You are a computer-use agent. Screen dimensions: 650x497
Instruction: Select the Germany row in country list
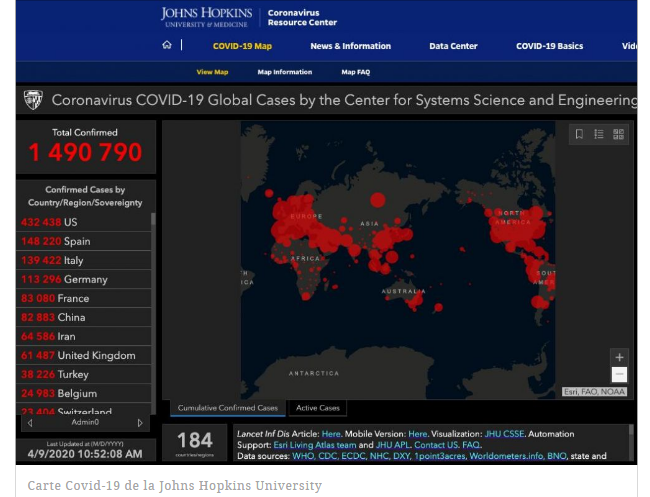(x=84, y=279)
